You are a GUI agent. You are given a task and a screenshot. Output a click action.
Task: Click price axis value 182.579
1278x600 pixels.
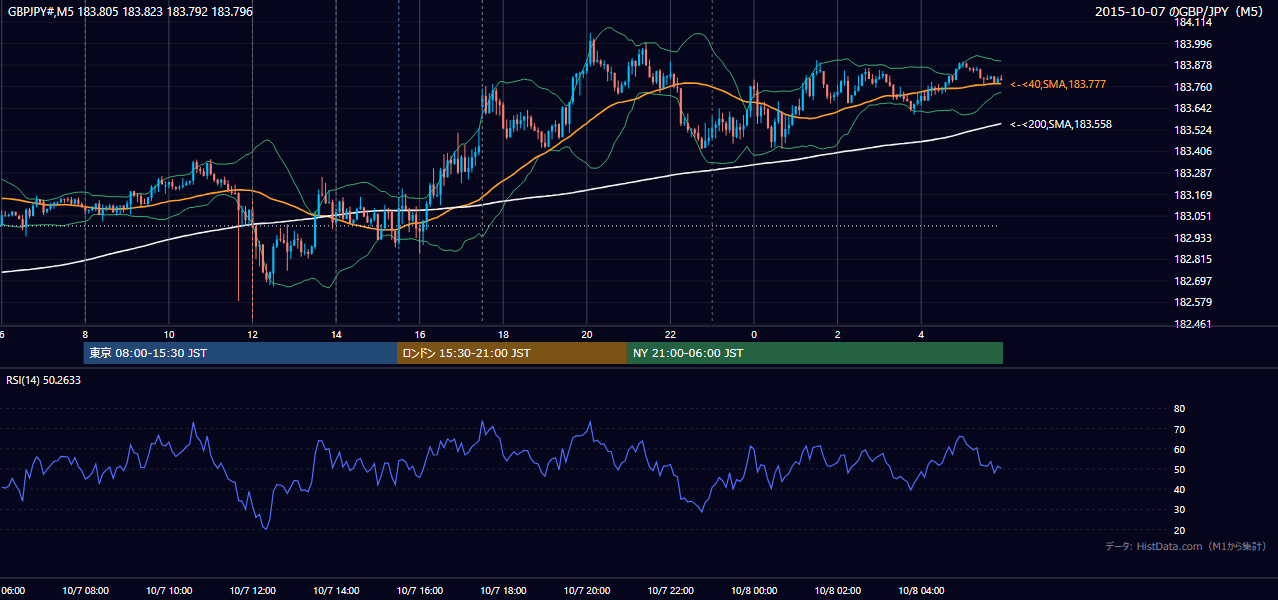pos(1192,302)
